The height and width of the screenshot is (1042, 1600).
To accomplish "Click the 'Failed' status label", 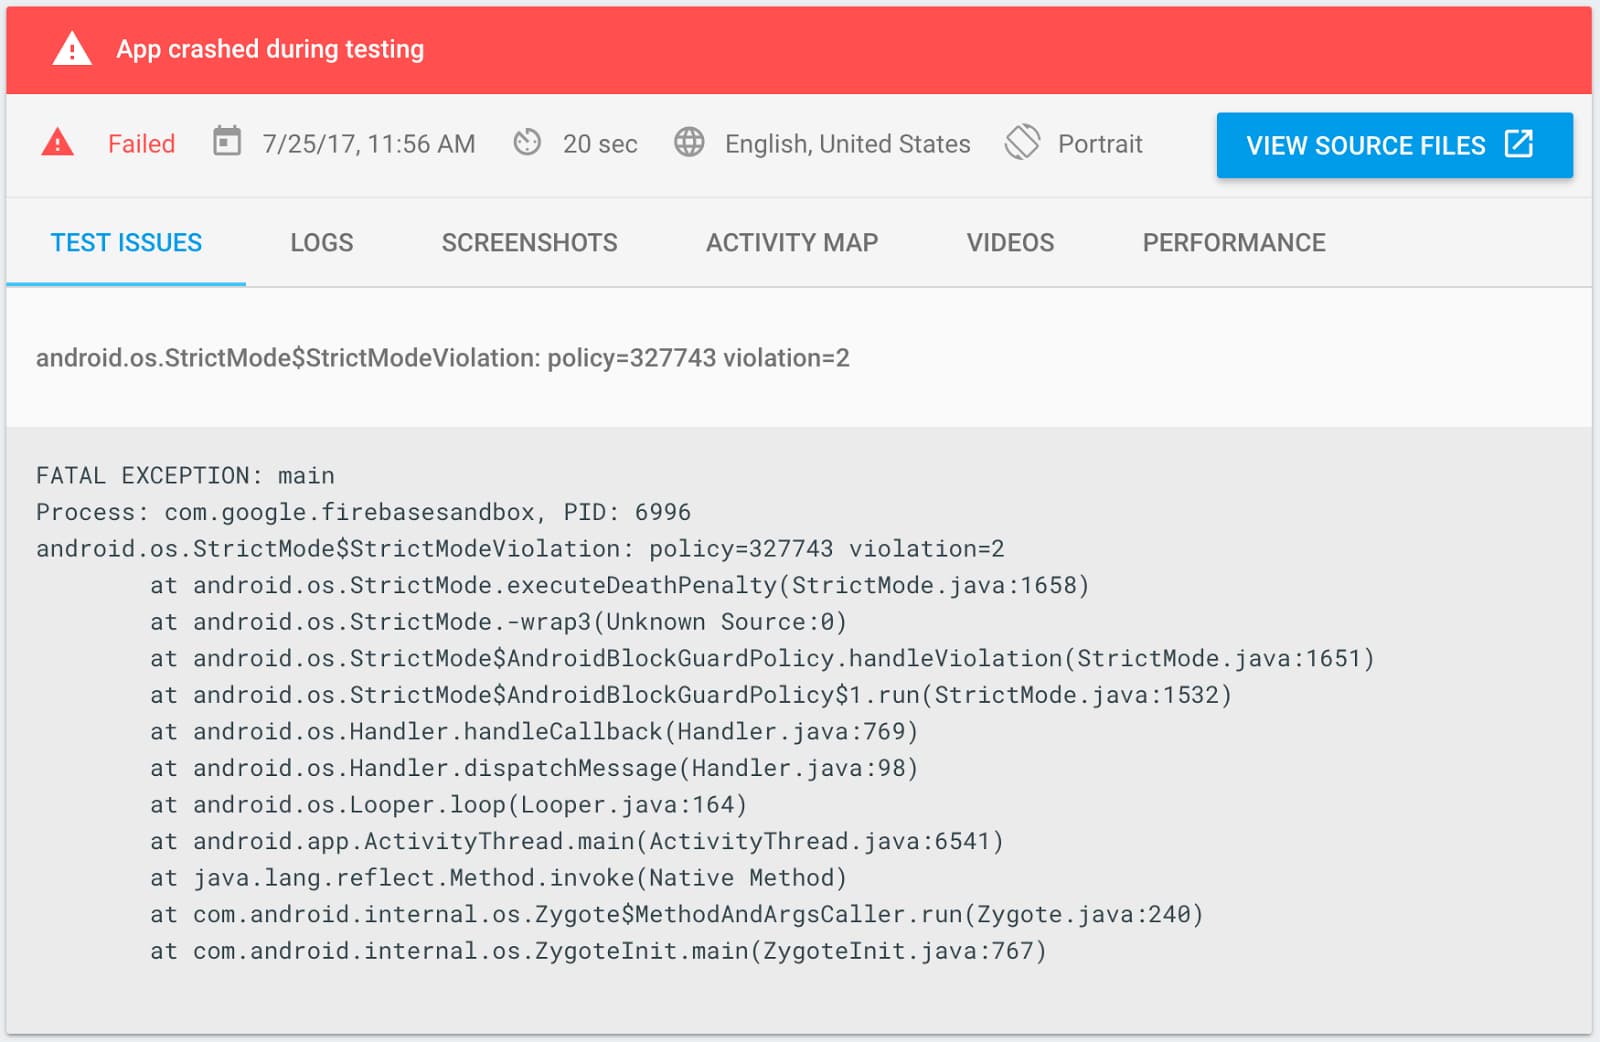I will [x=141, y=144].
